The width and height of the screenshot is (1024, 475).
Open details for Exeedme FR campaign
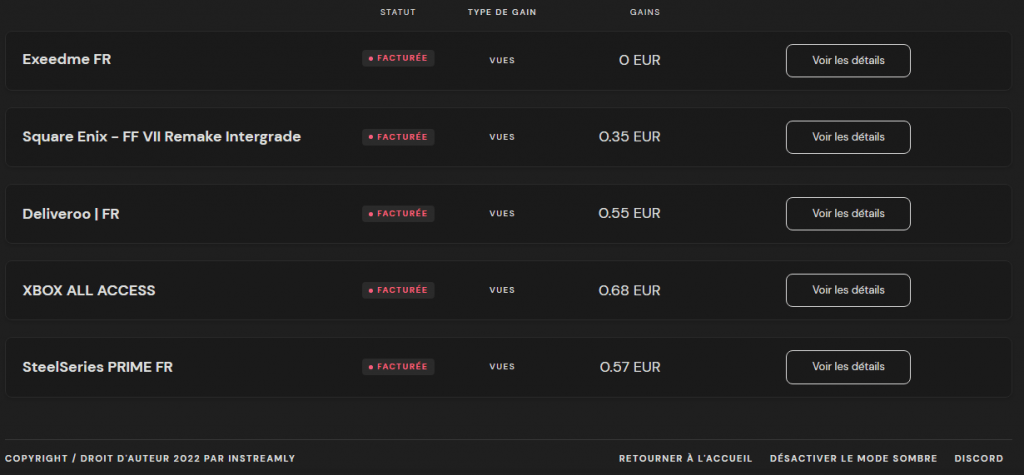coord(848,60)
